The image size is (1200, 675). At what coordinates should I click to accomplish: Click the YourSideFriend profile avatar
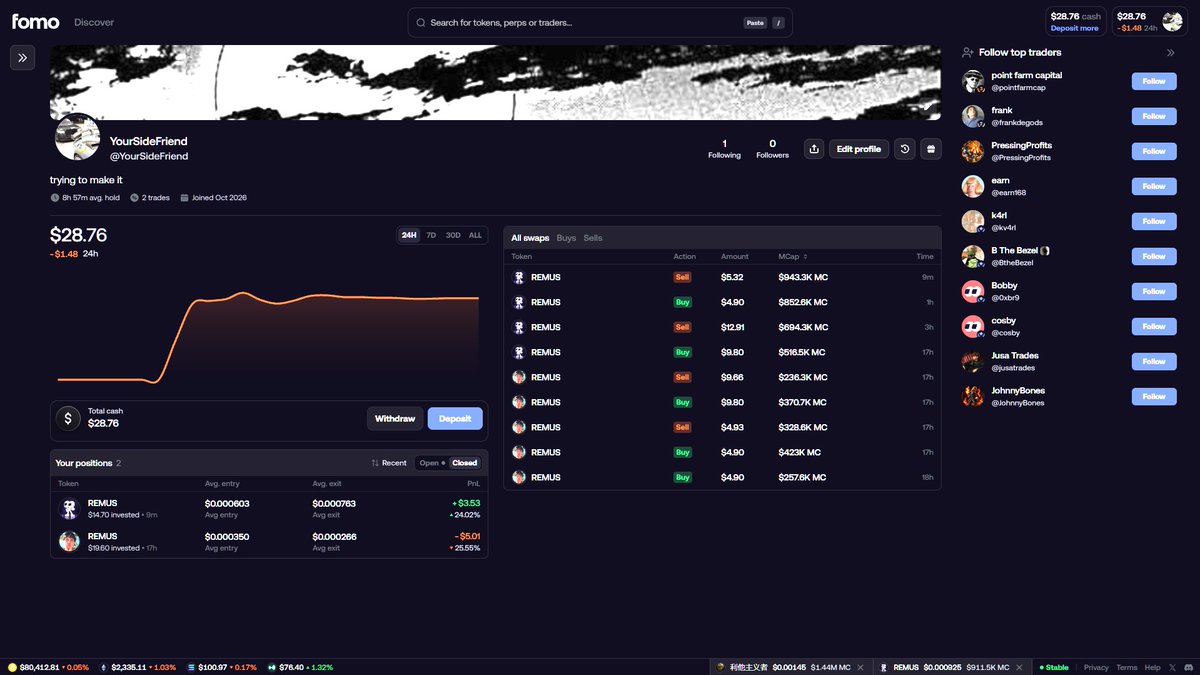tap(77, 137)
